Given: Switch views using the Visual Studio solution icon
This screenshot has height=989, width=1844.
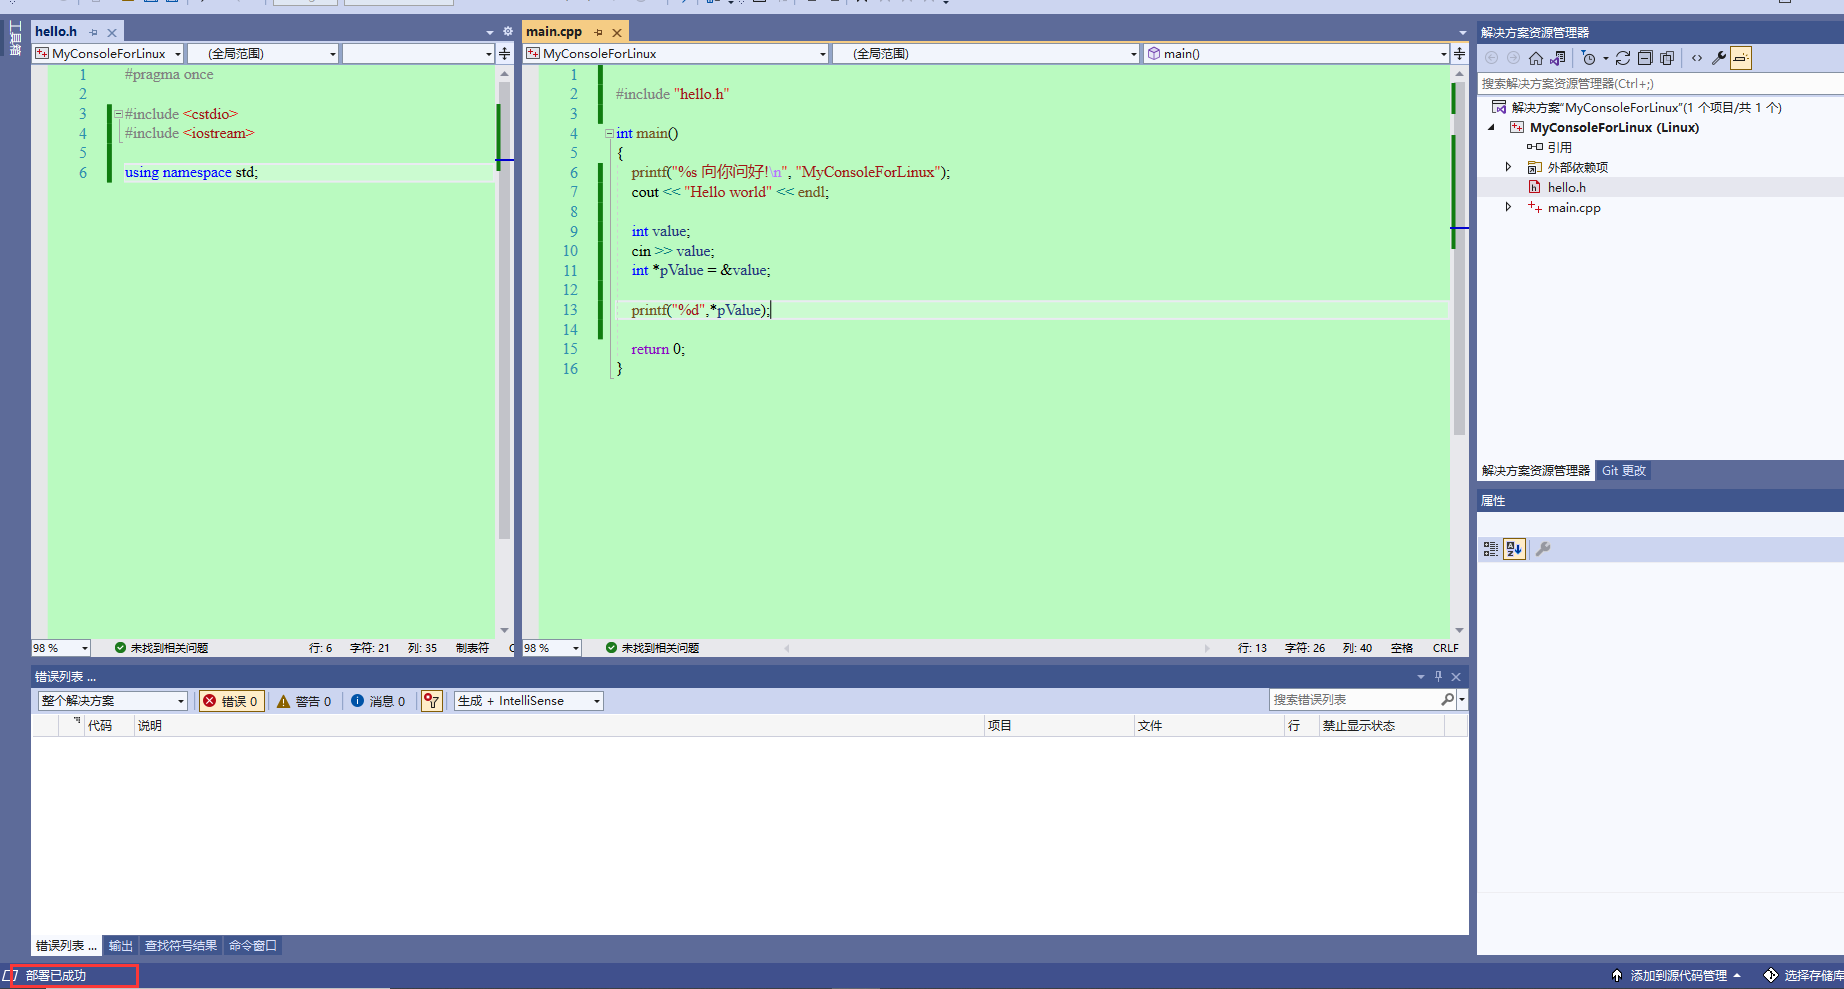Looking at the screenshot, I should pos(1558,58).
